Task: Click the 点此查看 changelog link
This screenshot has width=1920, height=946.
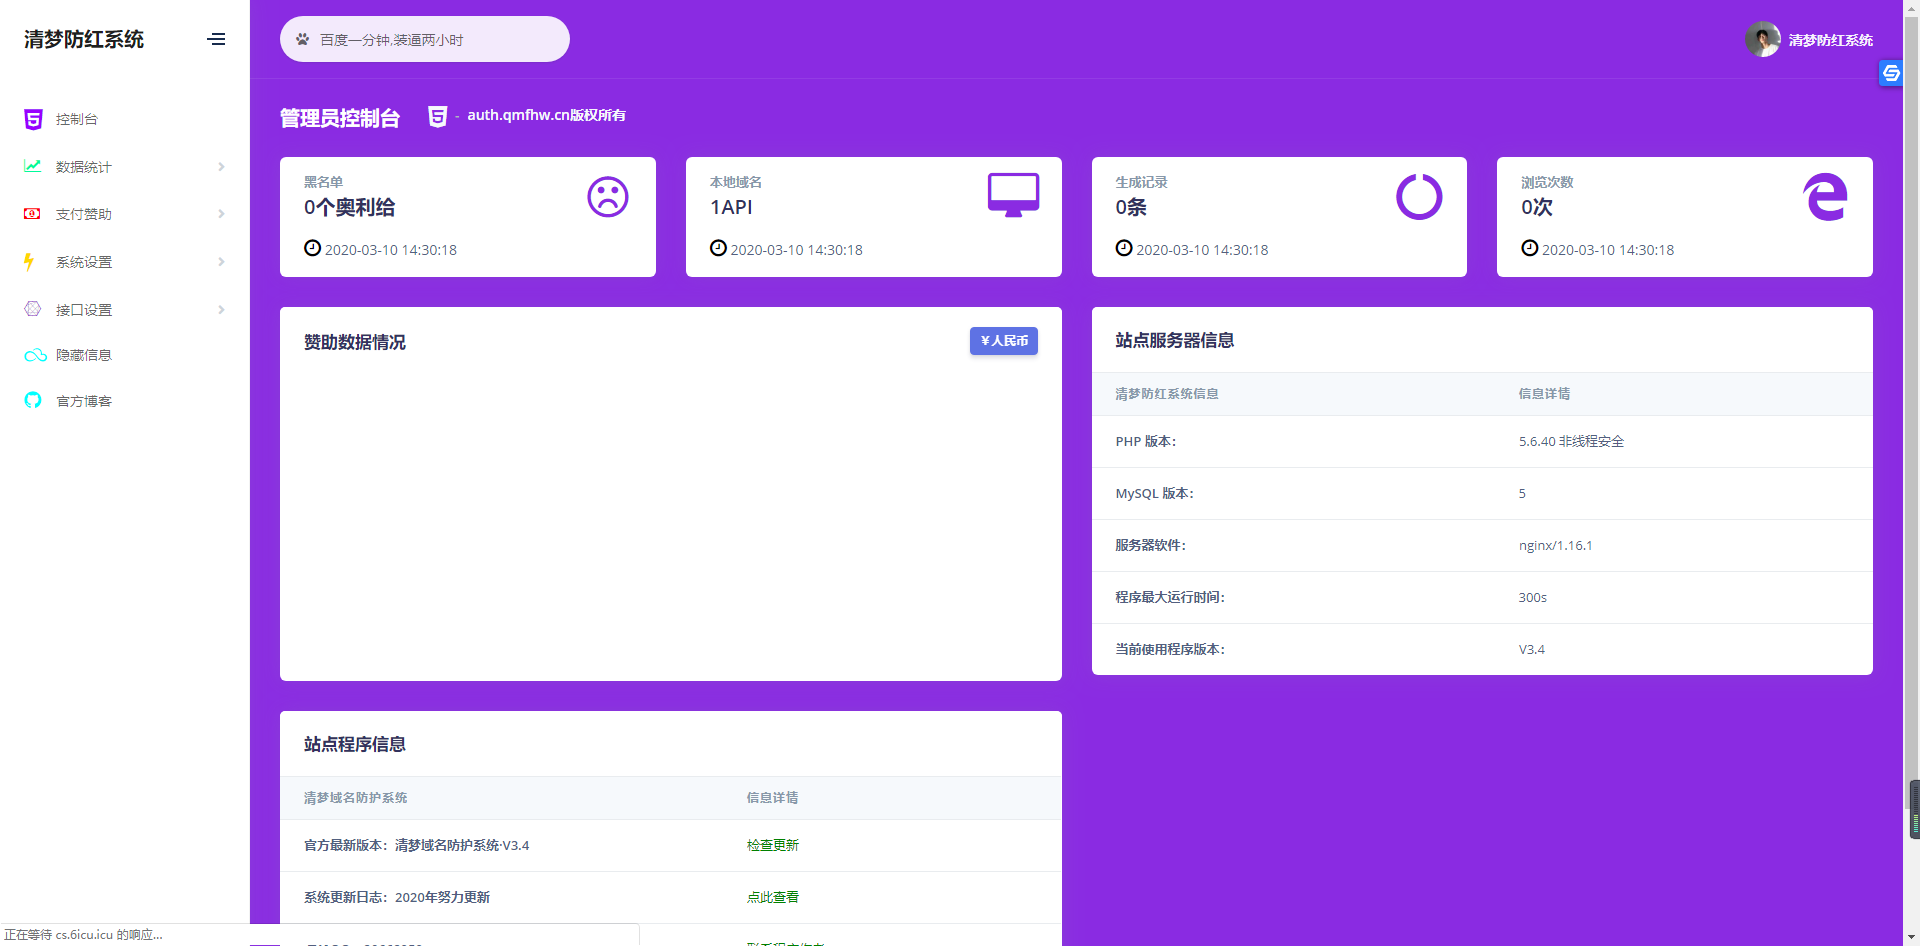Action: (772, 897)
